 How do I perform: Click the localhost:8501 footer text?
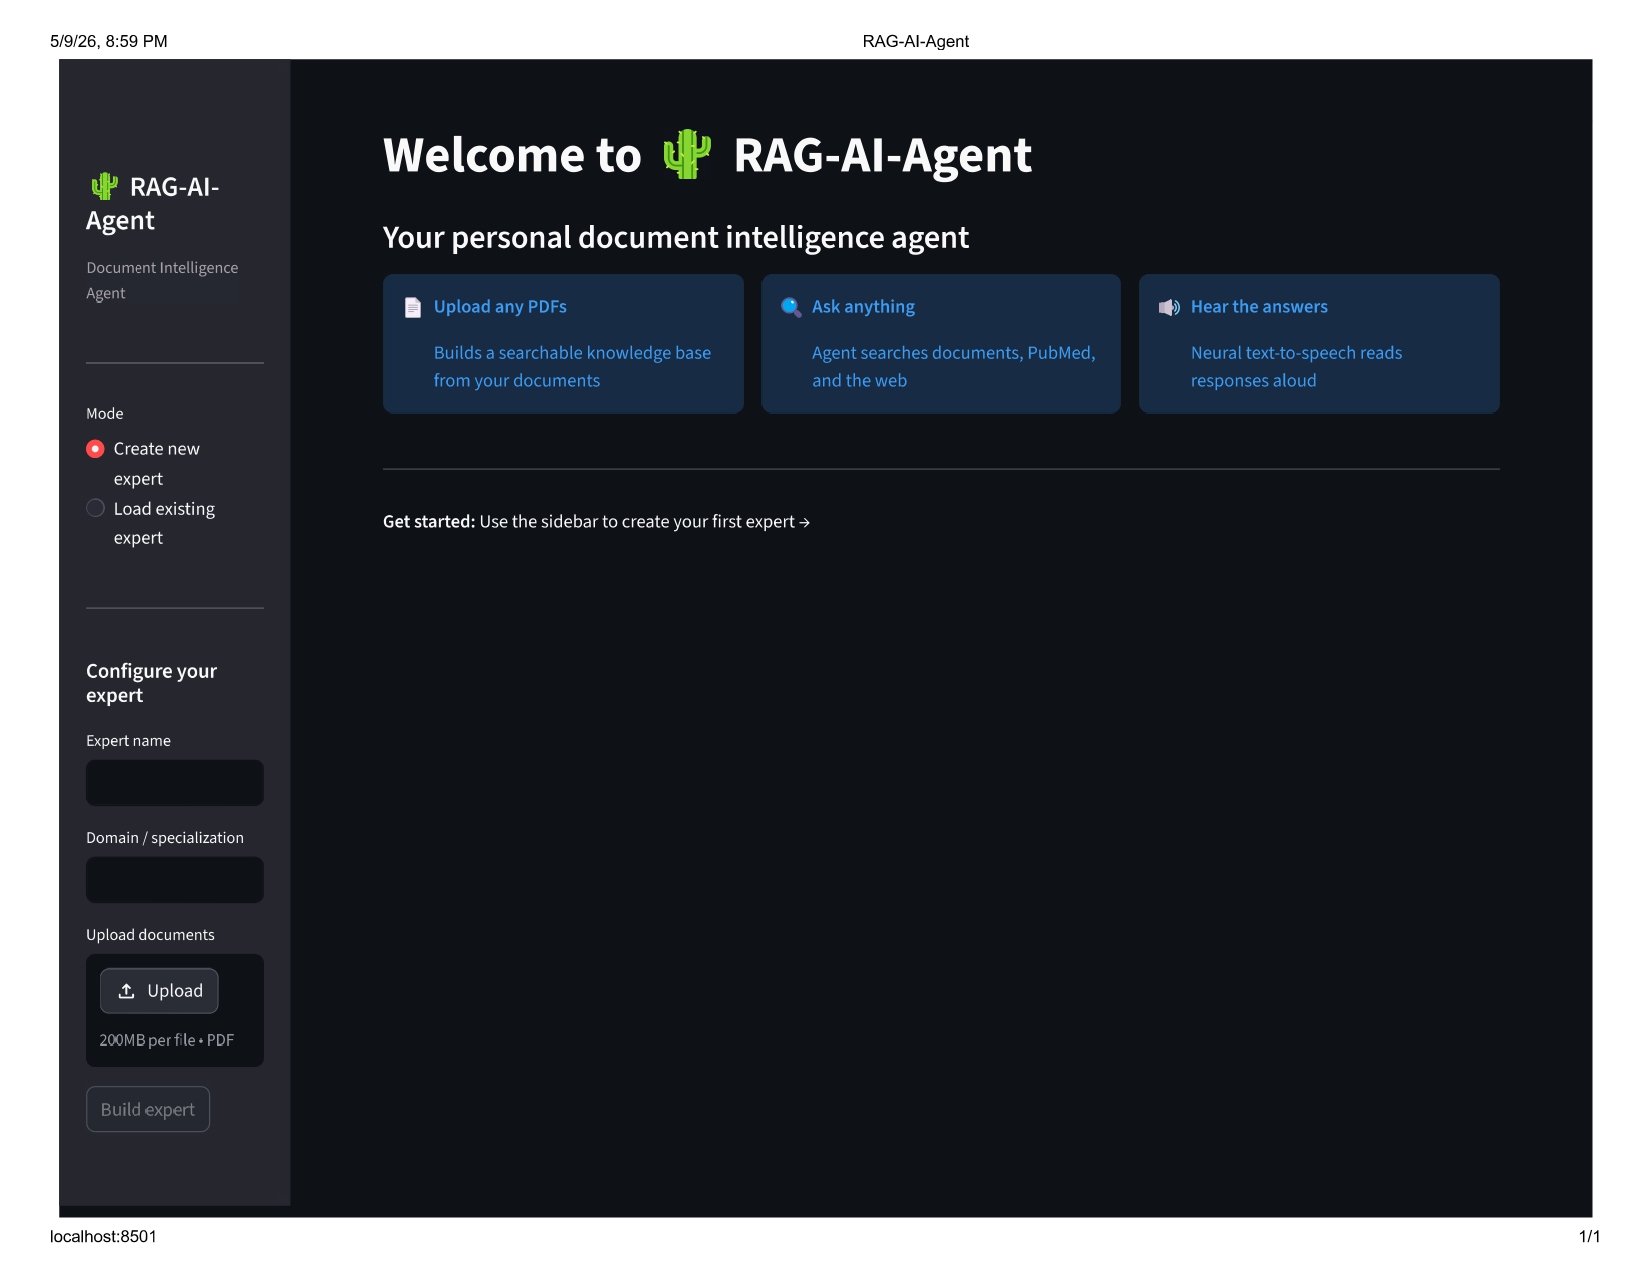tap(103, 1237)
